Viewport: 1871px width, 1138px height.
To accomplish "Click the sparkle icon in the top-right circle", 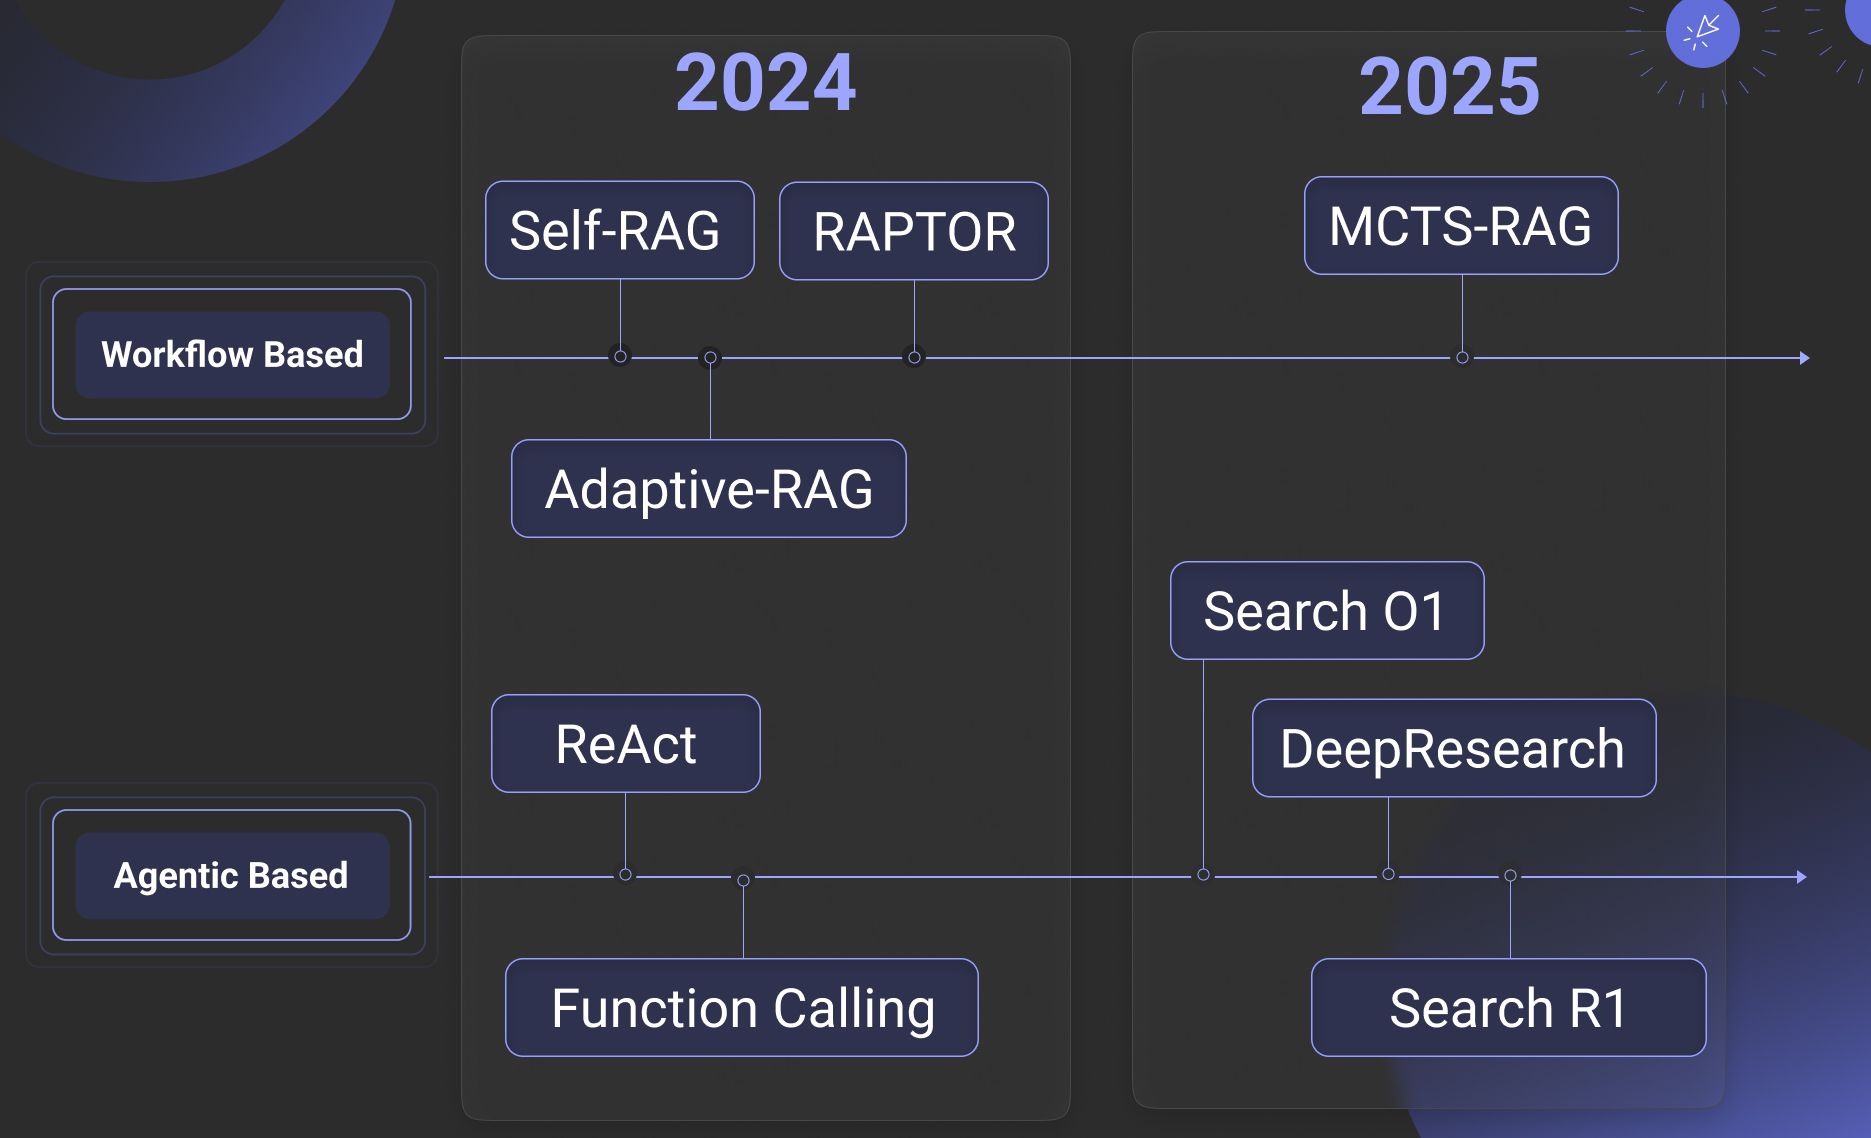I will point(1702,31).
